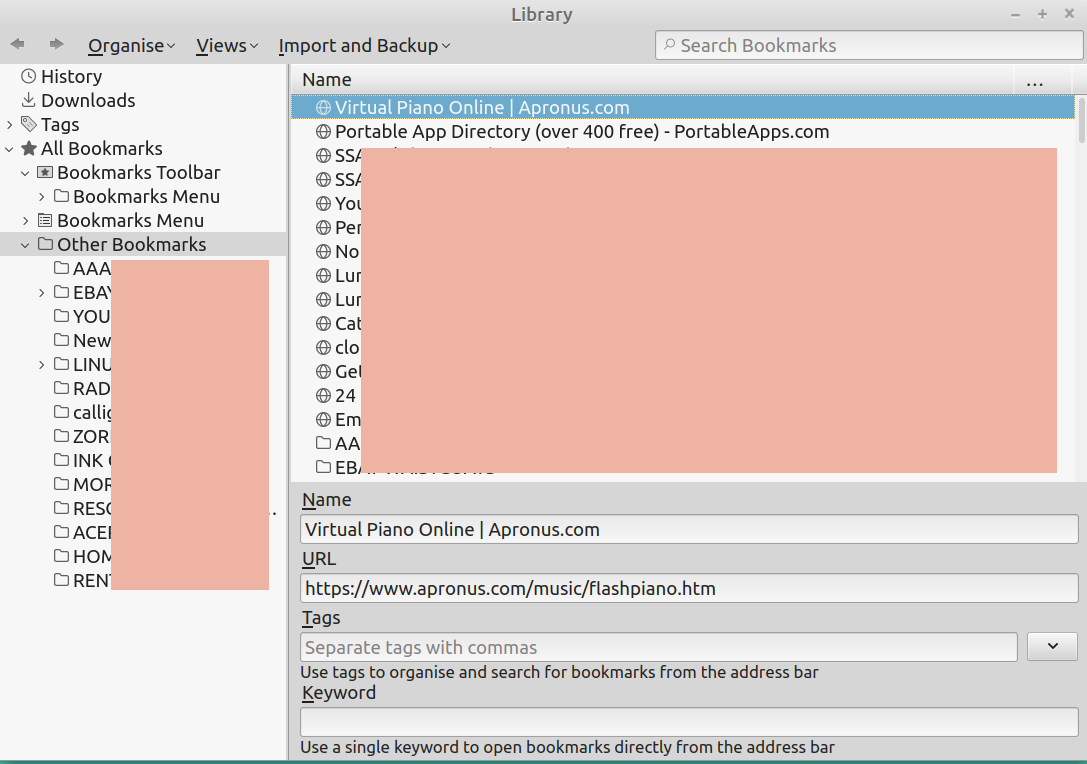Select the History clock item
1087x764 pixels.
tap(70, 77)
